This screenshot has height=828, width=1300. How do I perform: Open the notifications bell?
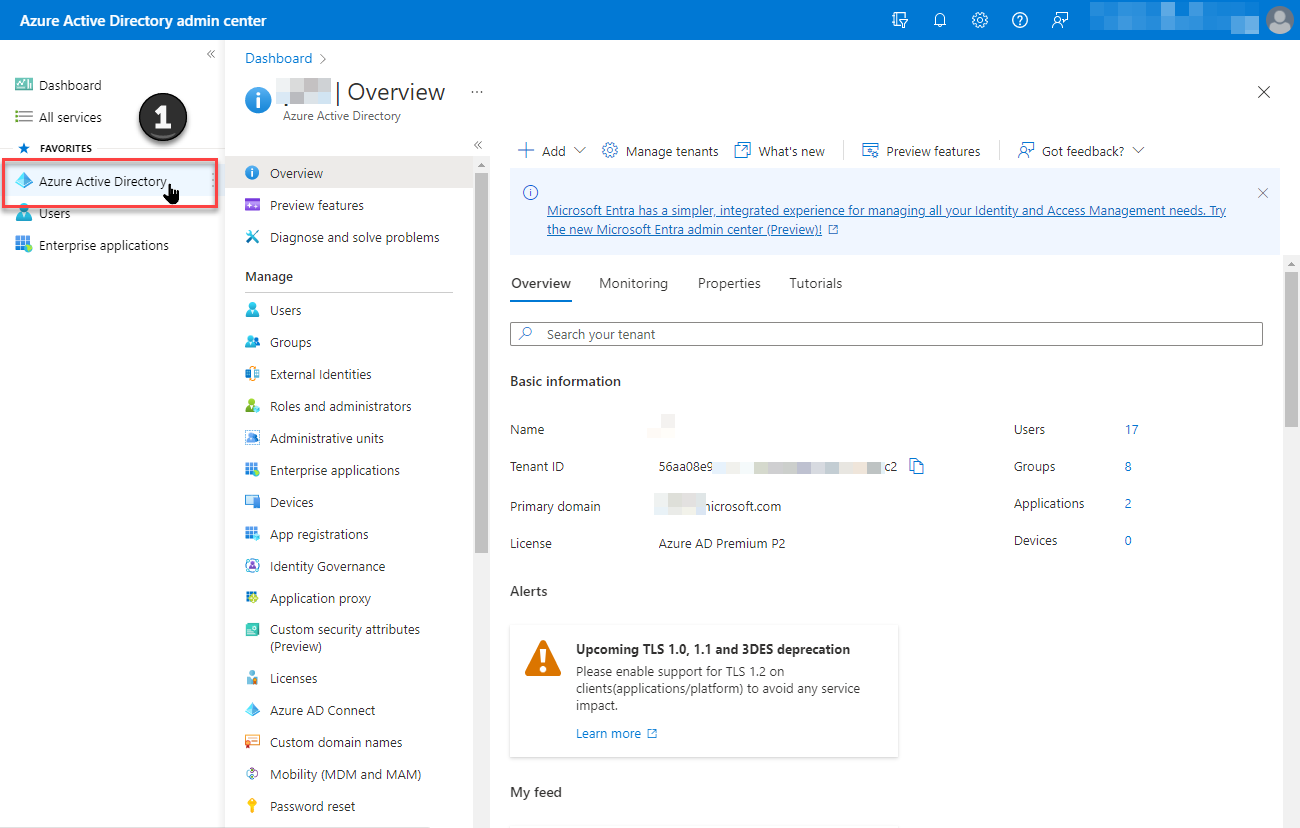click(x=940, y=20)
